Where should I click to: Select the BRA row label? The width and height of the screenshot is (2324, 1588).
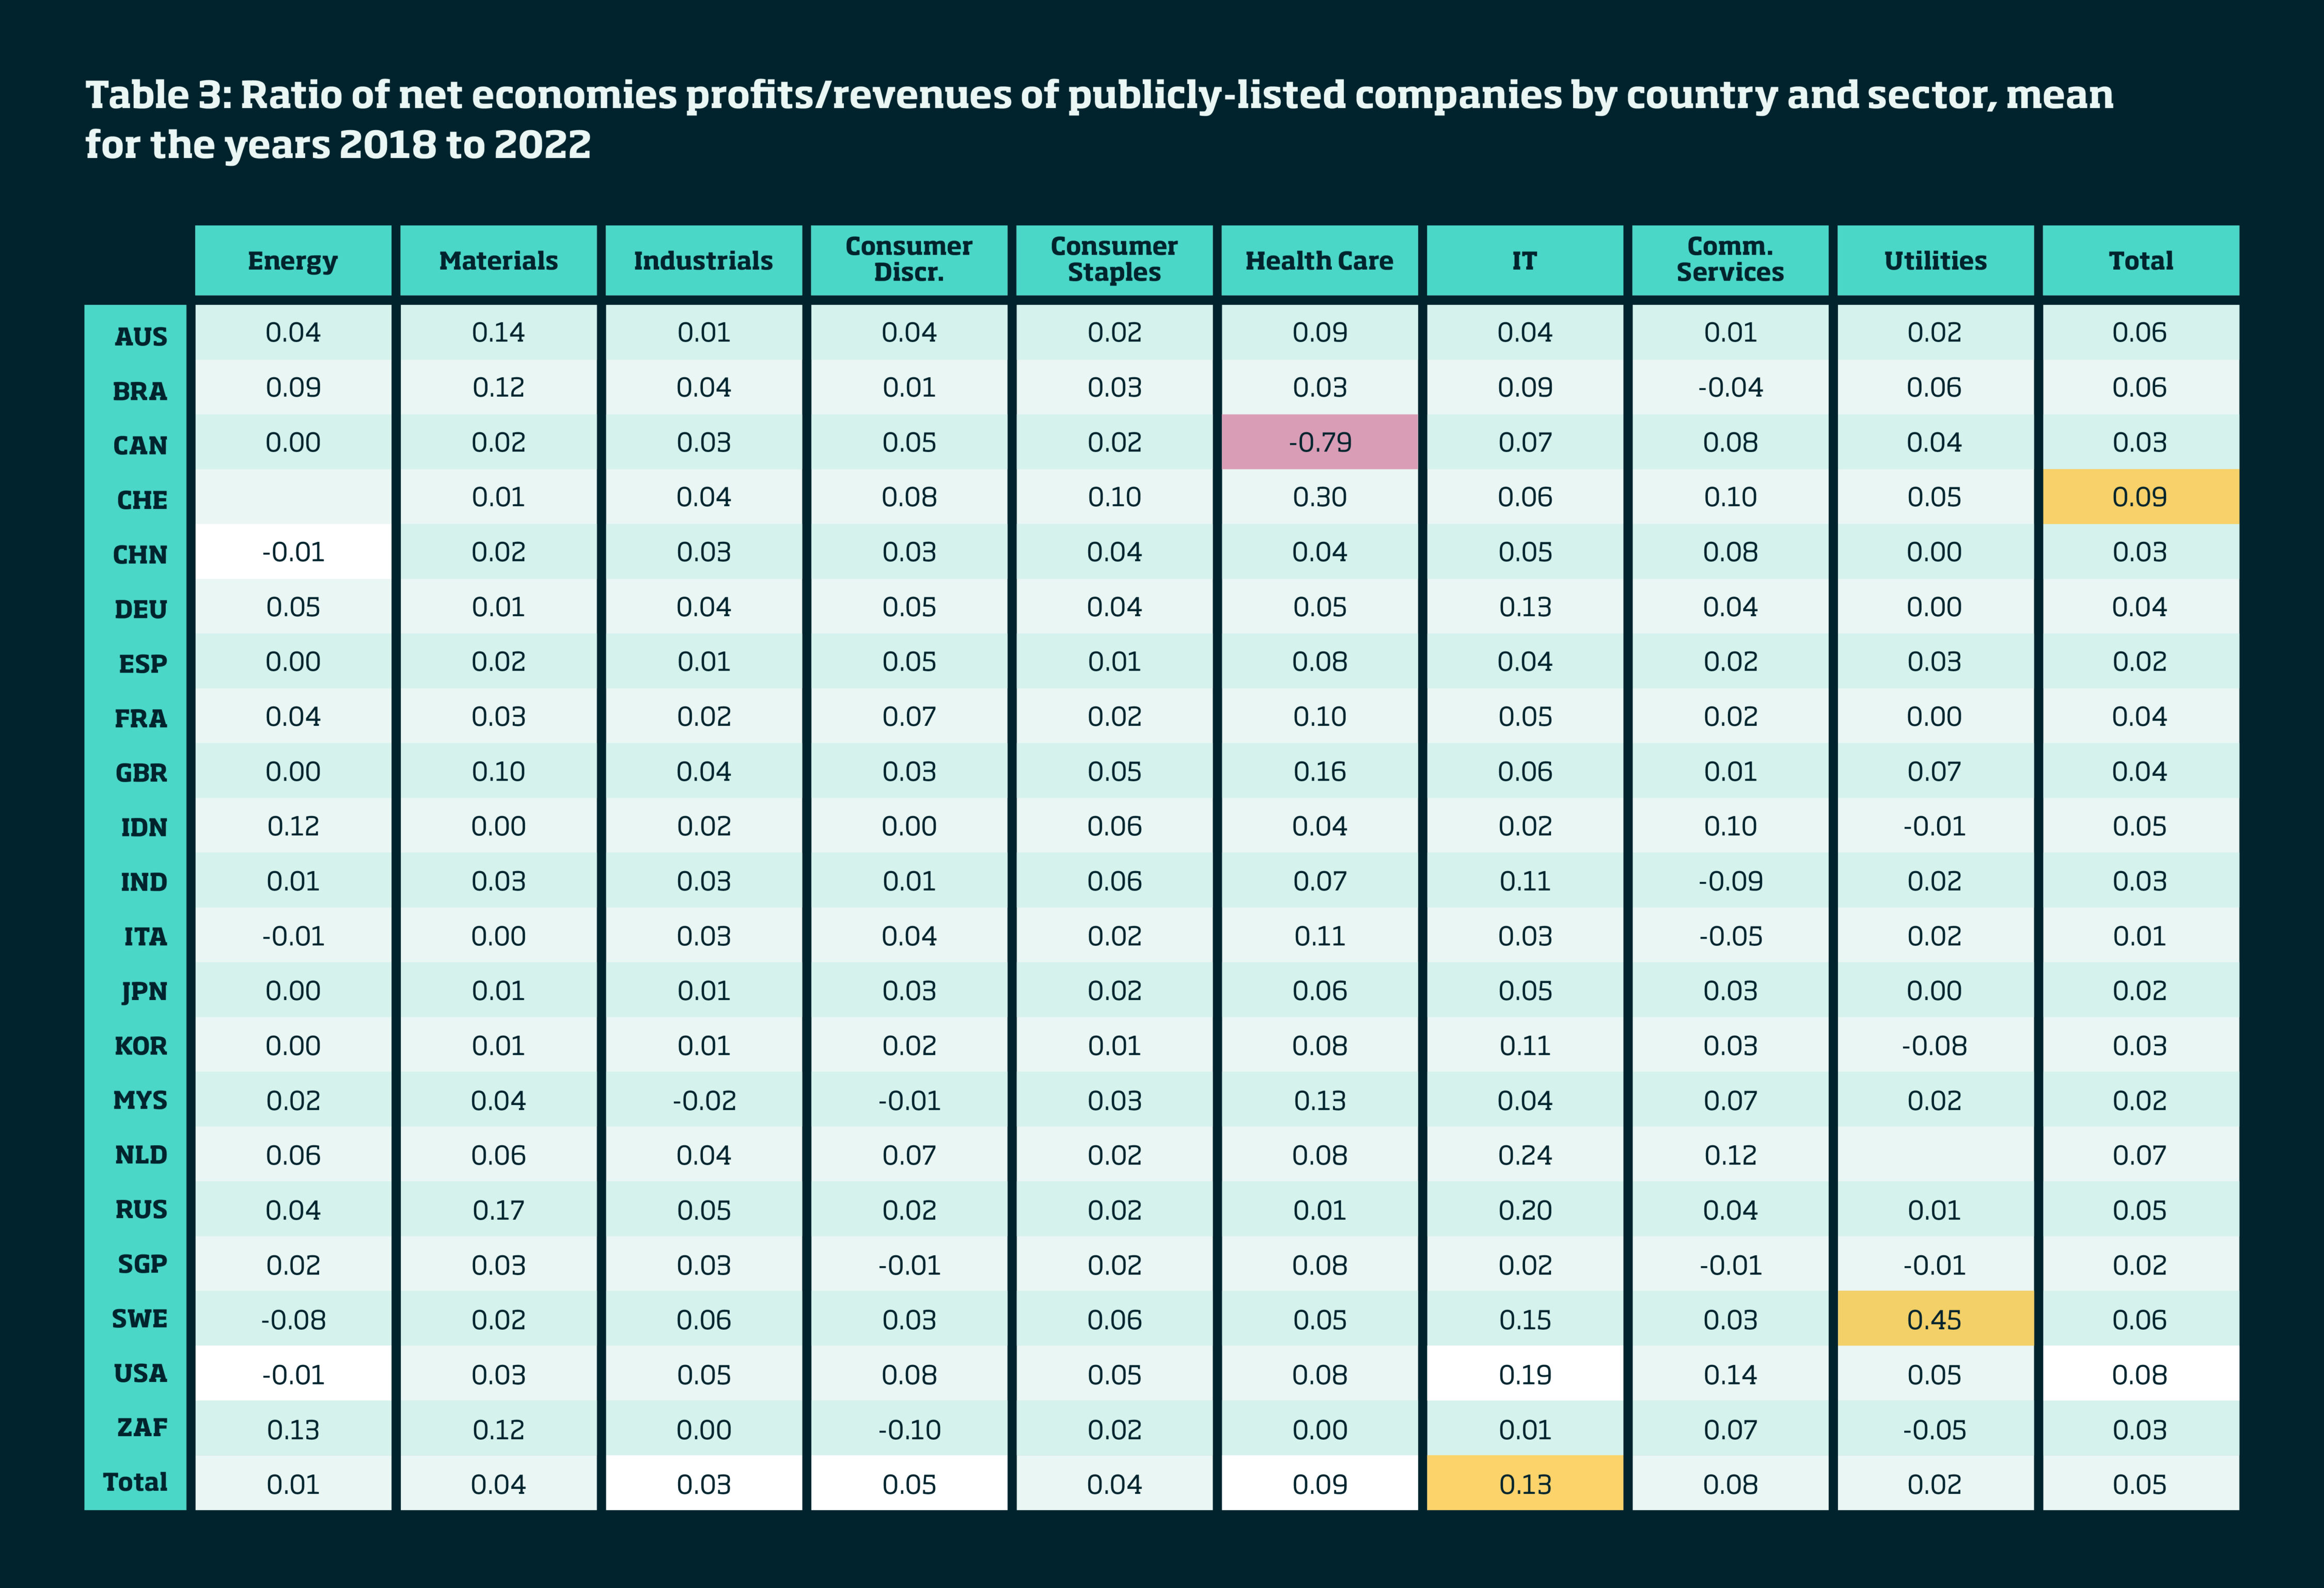point(140,392)
